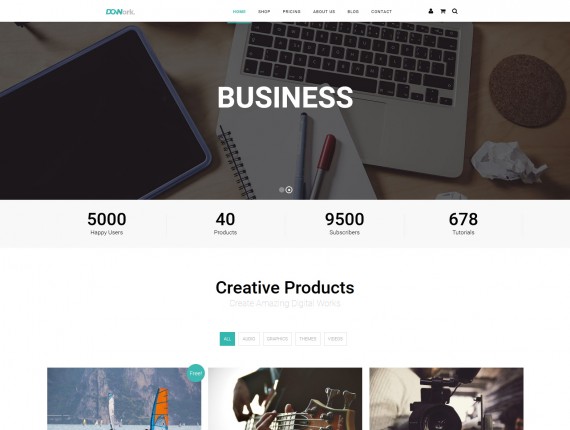Open the user account icon
Screen dimensions: 570x430
pyautogui.click(x=431, y=11)
